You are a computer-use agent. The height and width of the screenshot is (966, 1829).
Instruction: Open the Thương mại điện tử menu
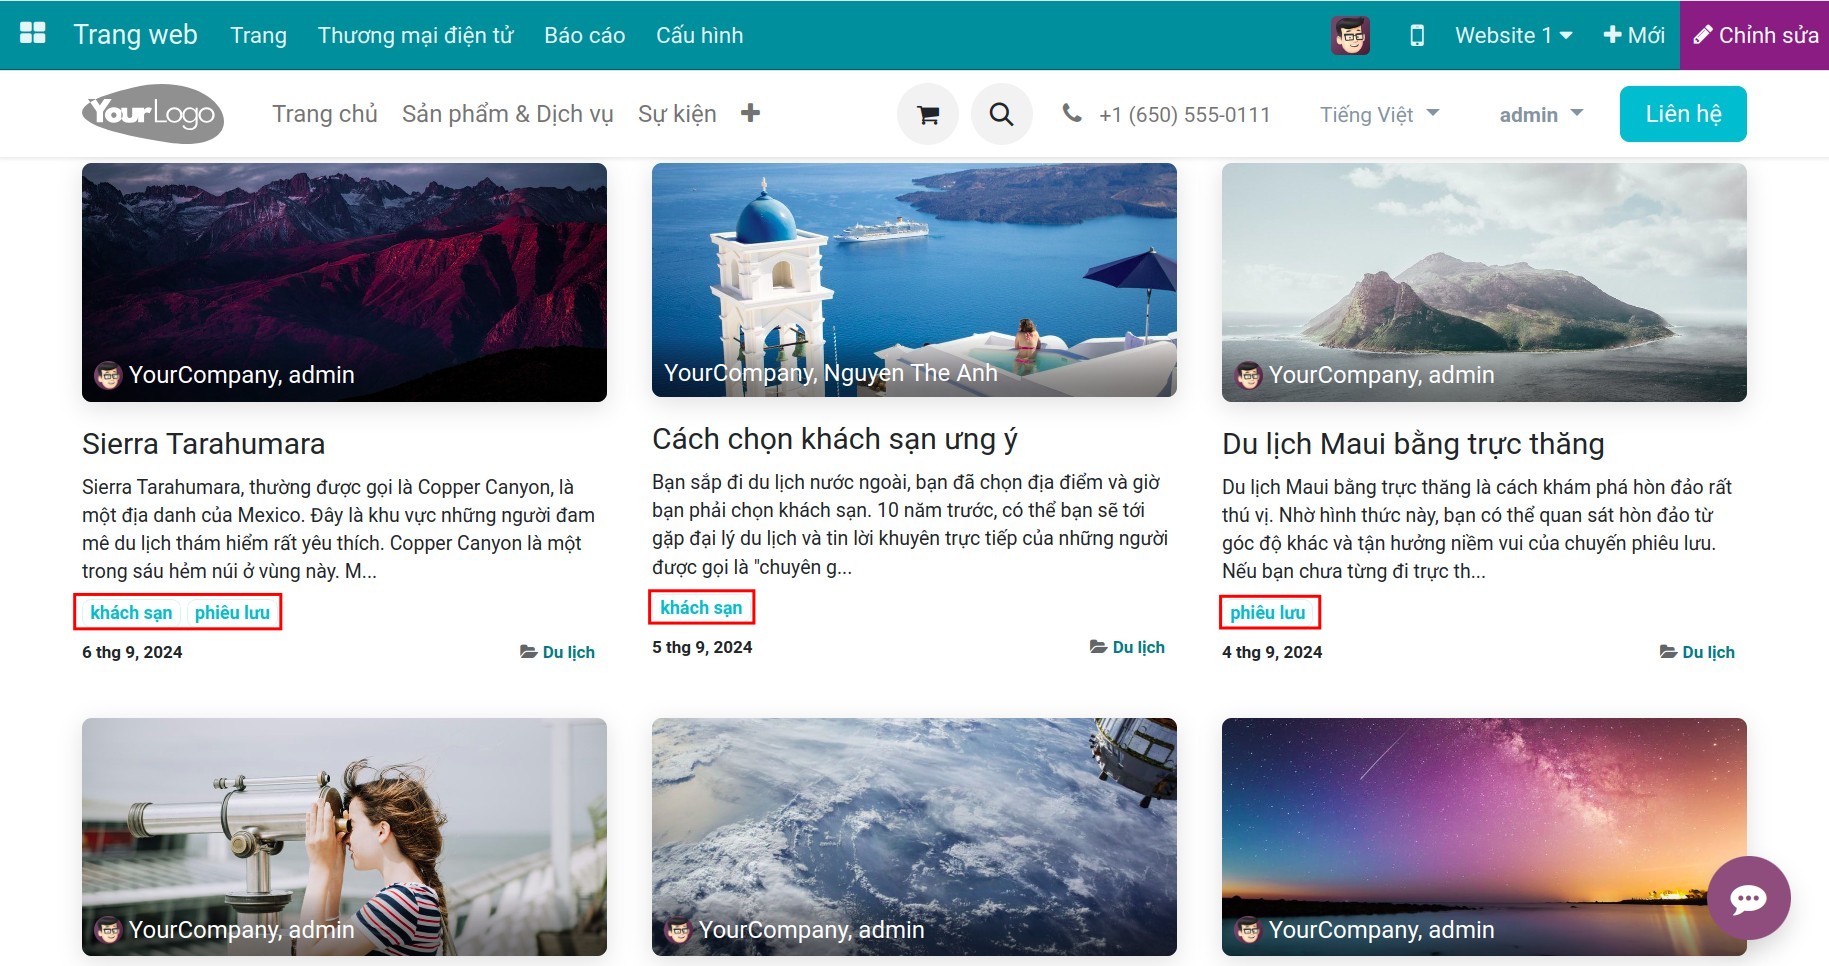415,36
